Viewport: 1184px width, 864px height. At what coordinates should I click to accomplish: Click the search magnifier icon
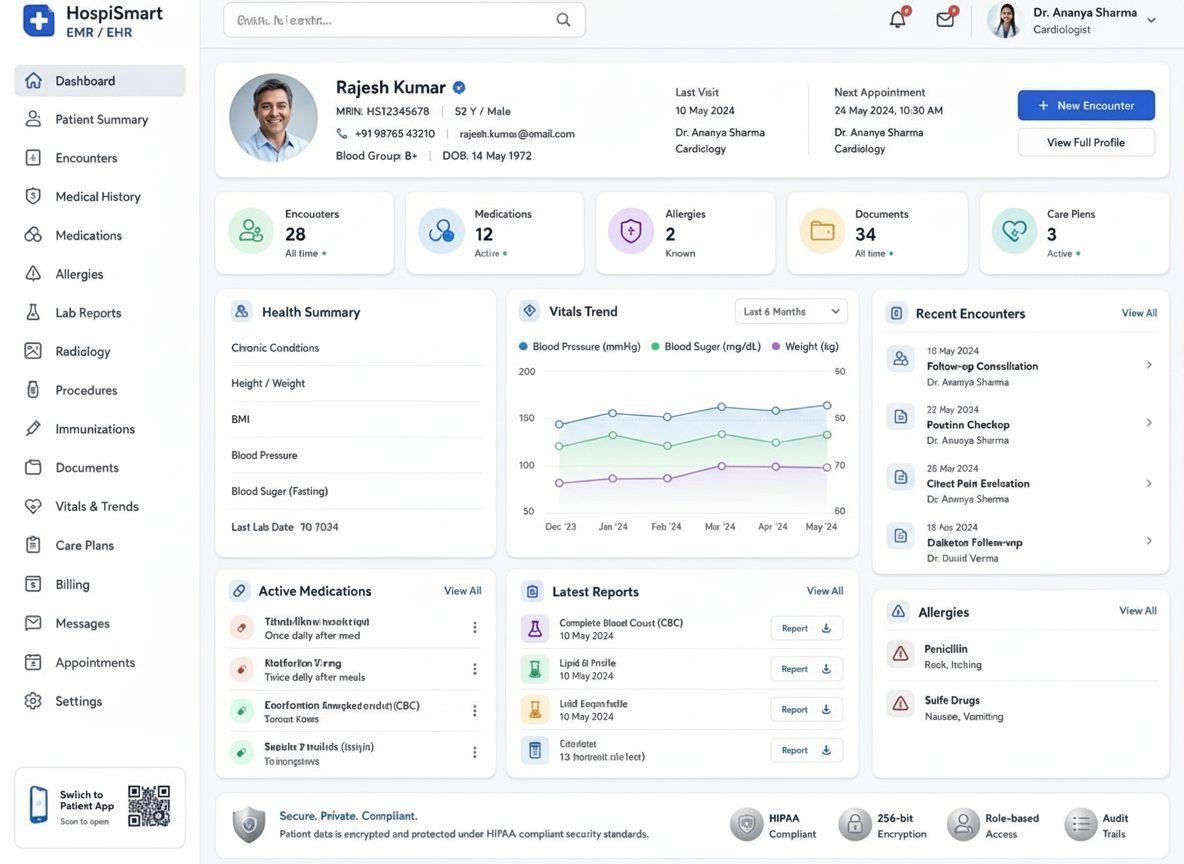[563, 20]
